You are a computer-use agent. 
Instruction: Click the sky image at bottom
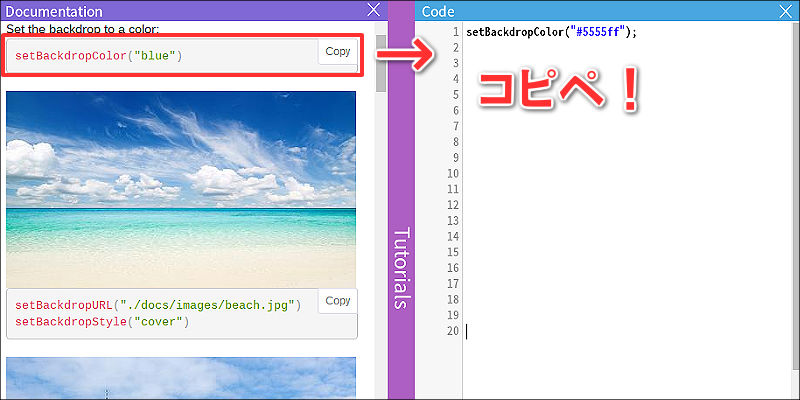(181, 378)
